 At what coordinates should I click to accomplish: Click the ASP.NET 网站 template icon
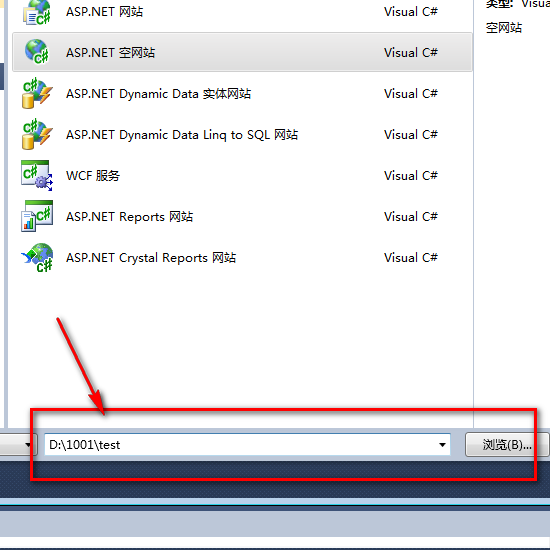pos(37,12)
